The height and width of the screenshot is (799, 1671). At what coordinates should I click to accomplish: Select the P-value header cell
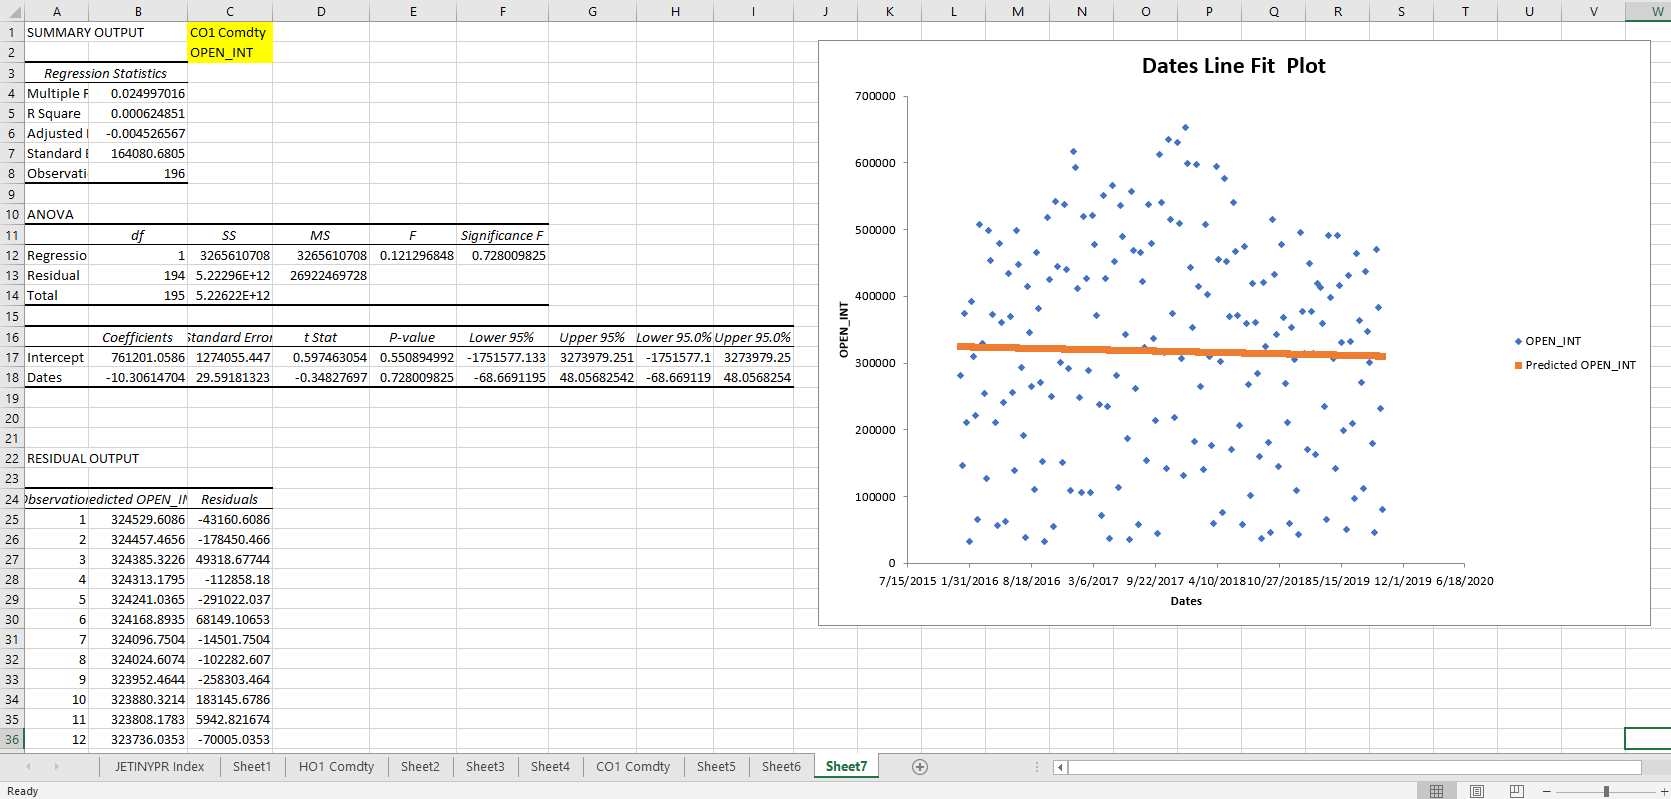pos(413,337)
